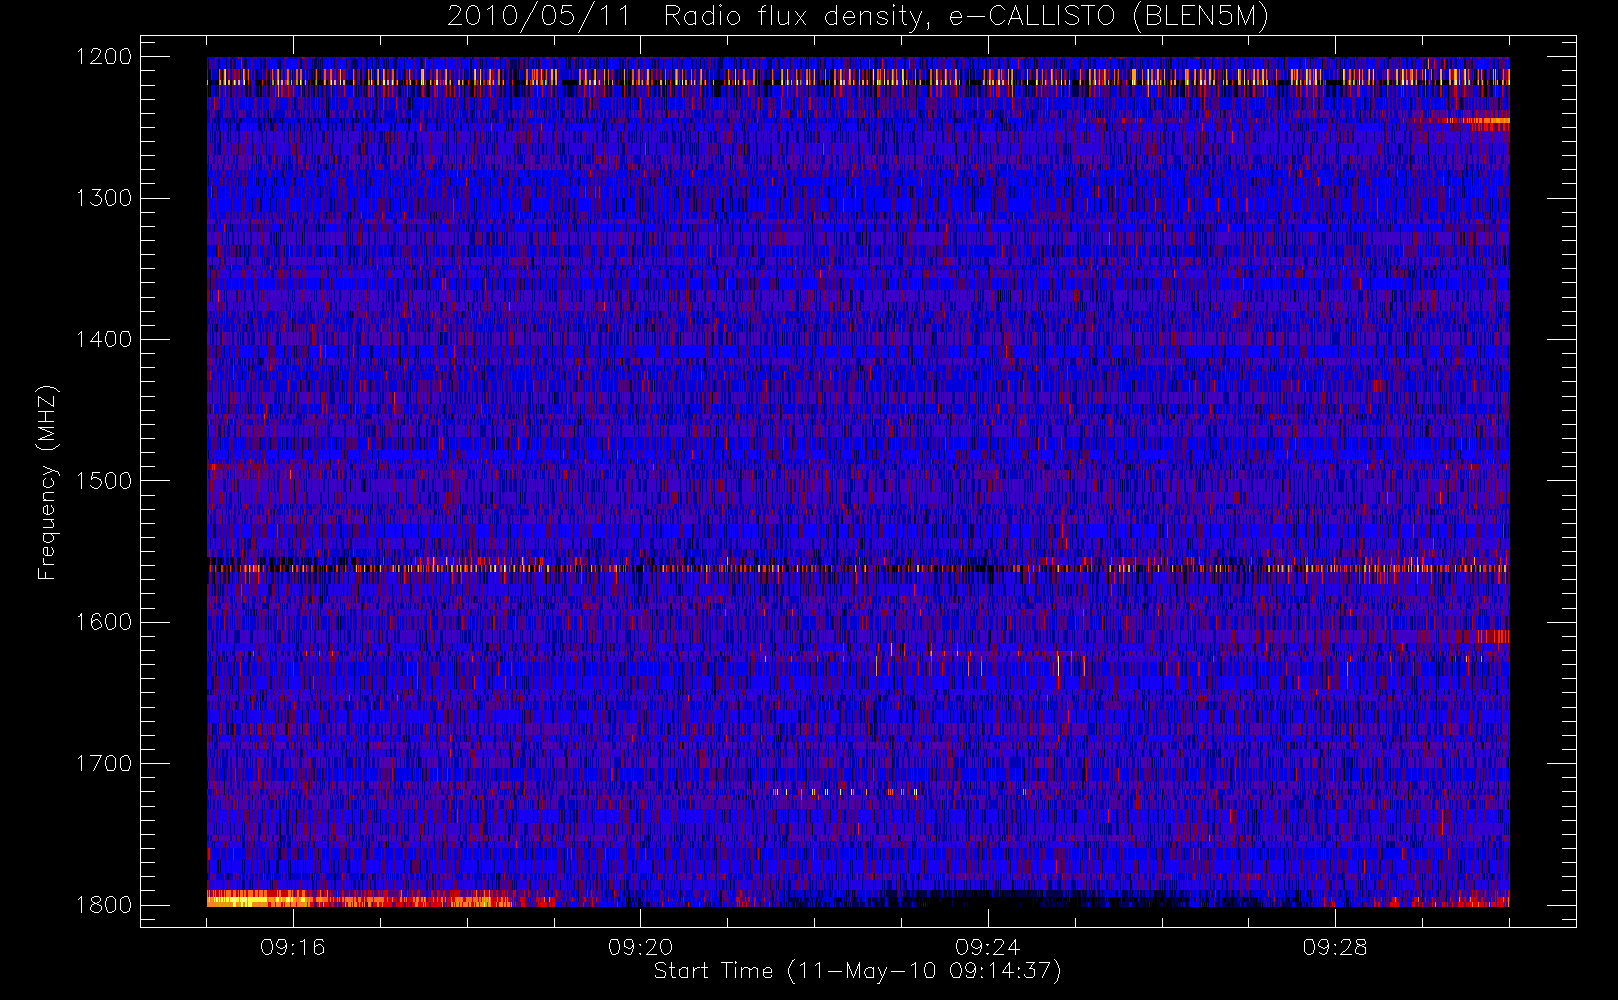Click the orange interference line near 1560 MHz
The image size is (1618, 1000).
coord(858,568)
